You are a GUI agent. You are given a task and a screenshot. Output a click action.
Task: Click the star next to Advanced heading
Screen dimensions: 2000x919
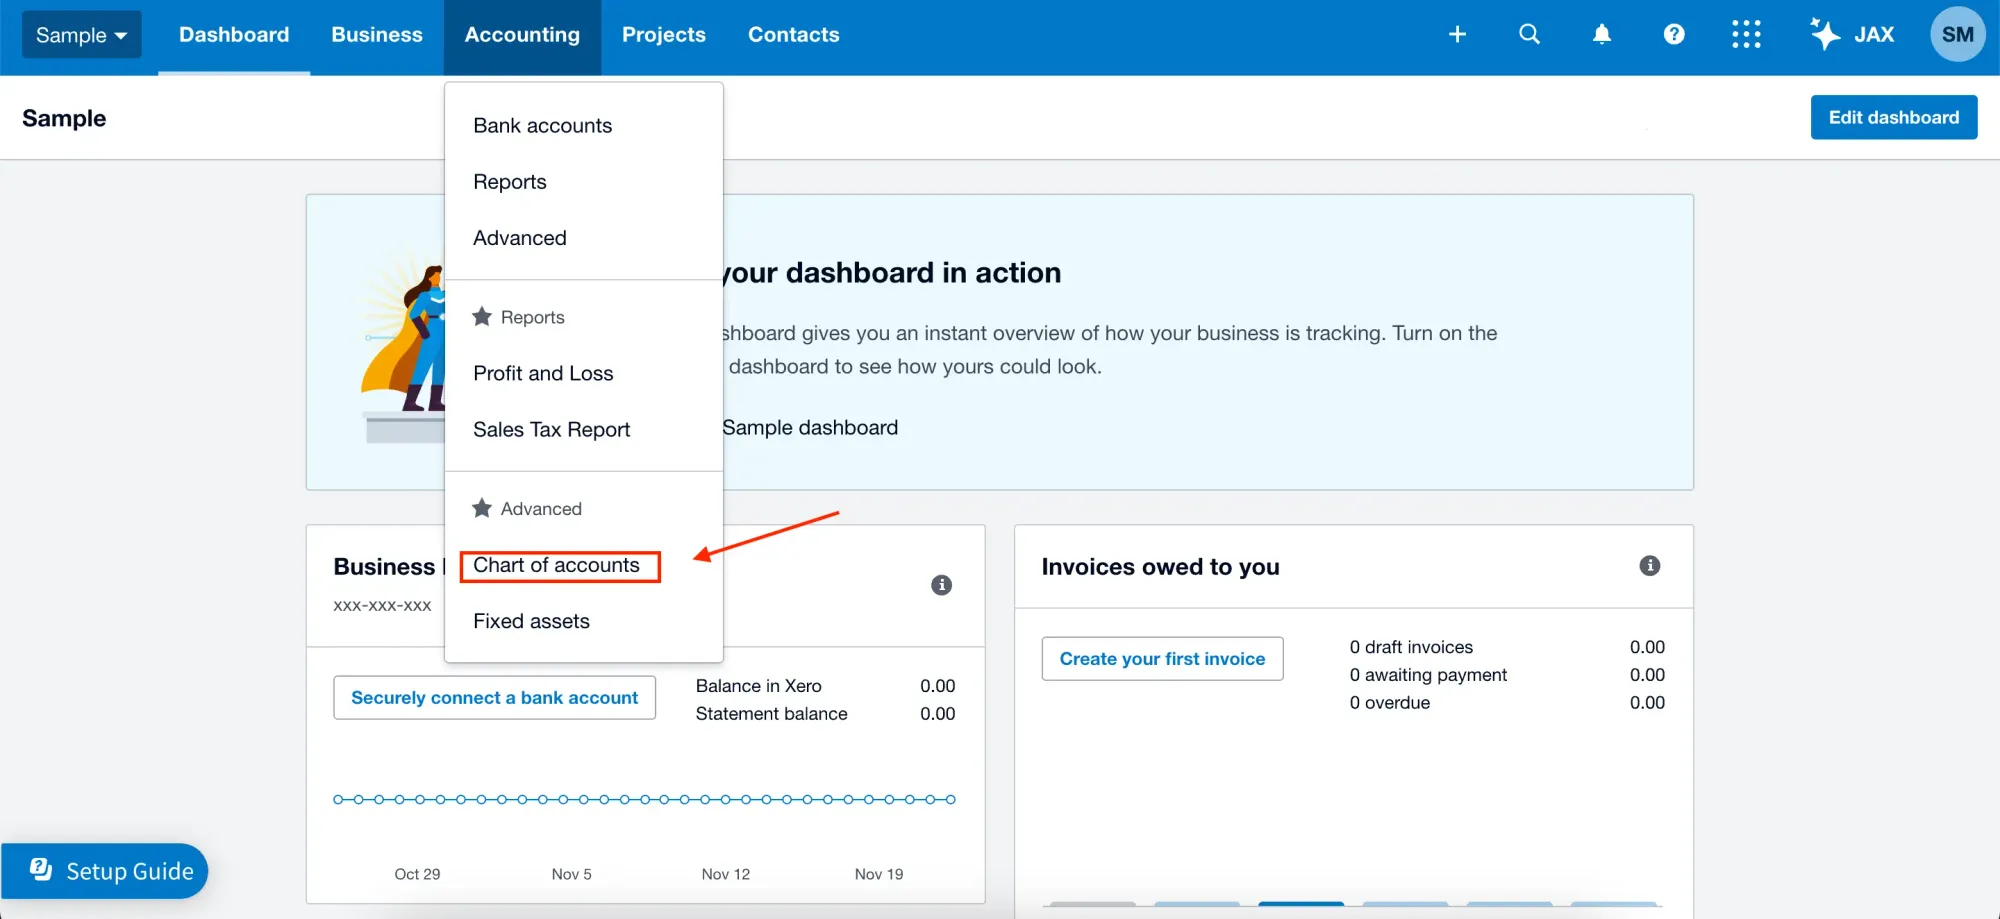(482, 508)
